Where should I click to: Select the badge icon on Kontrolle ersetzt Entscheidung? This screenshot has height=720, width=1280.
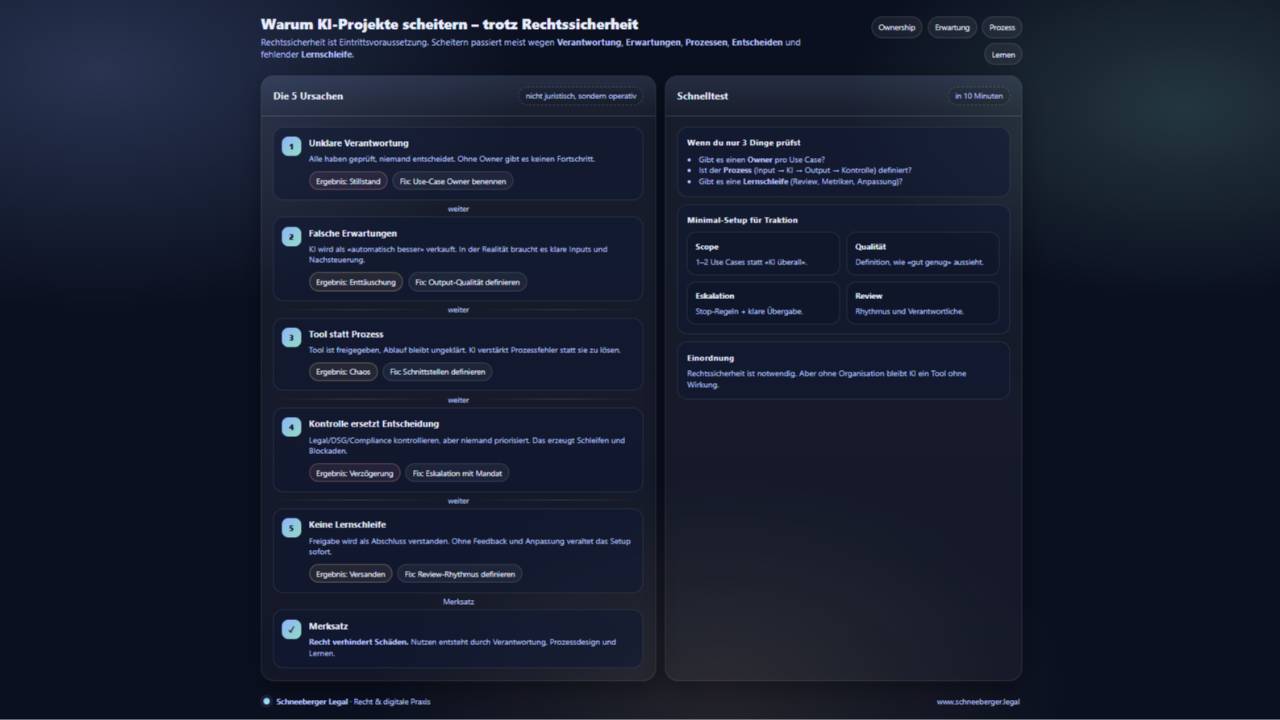[x=291, y=426]
